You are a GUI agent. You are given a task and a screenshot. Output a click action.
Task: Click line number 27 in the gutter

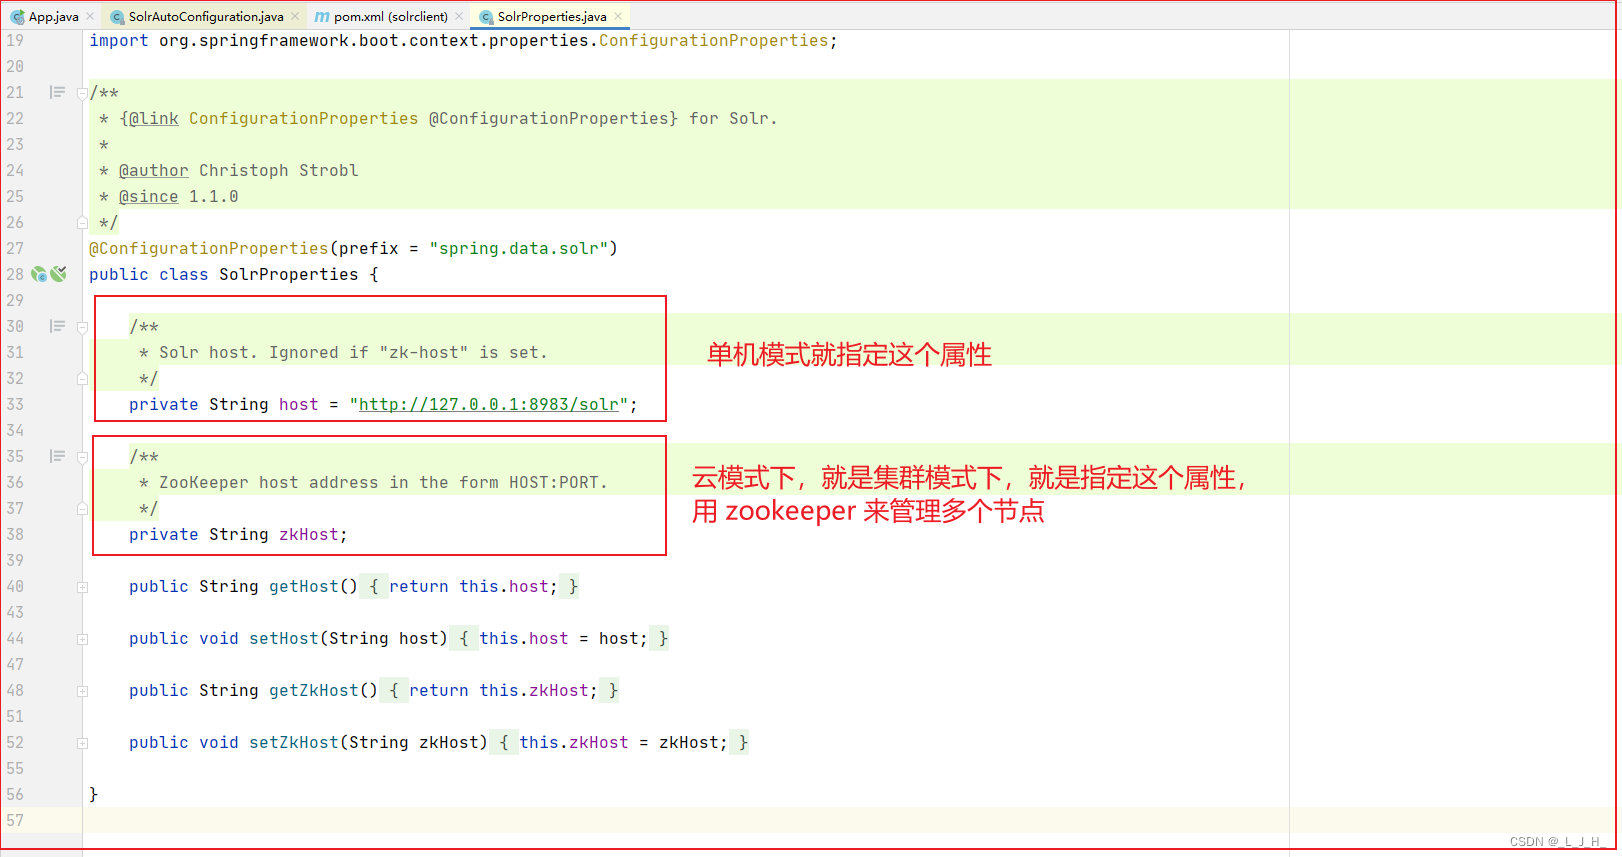tap(15, 248)
